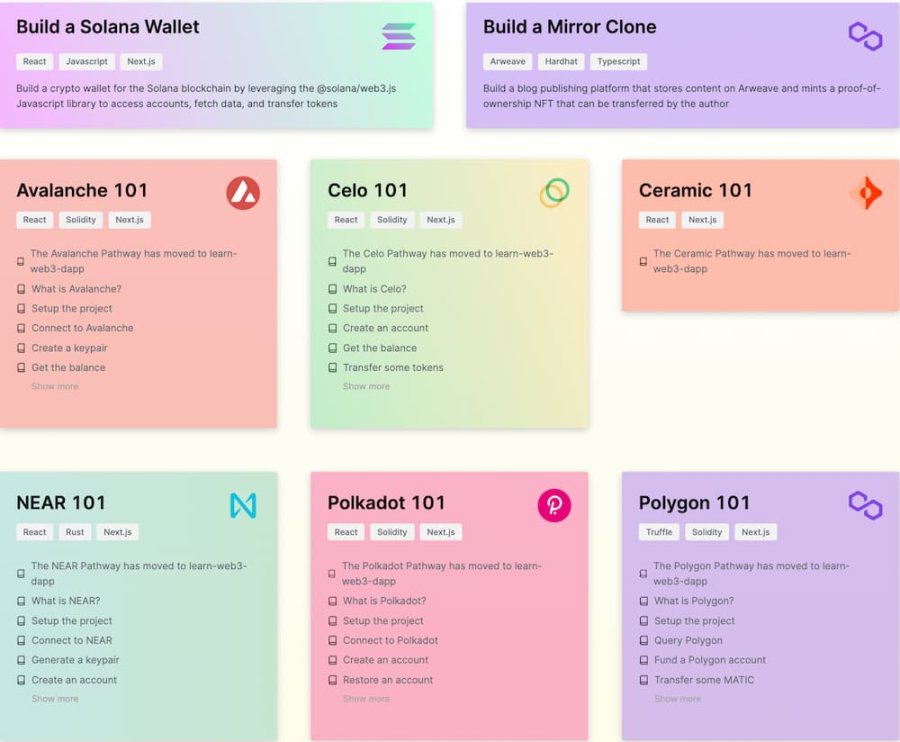Click the Solana logo icon
Screen dimensions: 900x742
(x=398, y=36)
